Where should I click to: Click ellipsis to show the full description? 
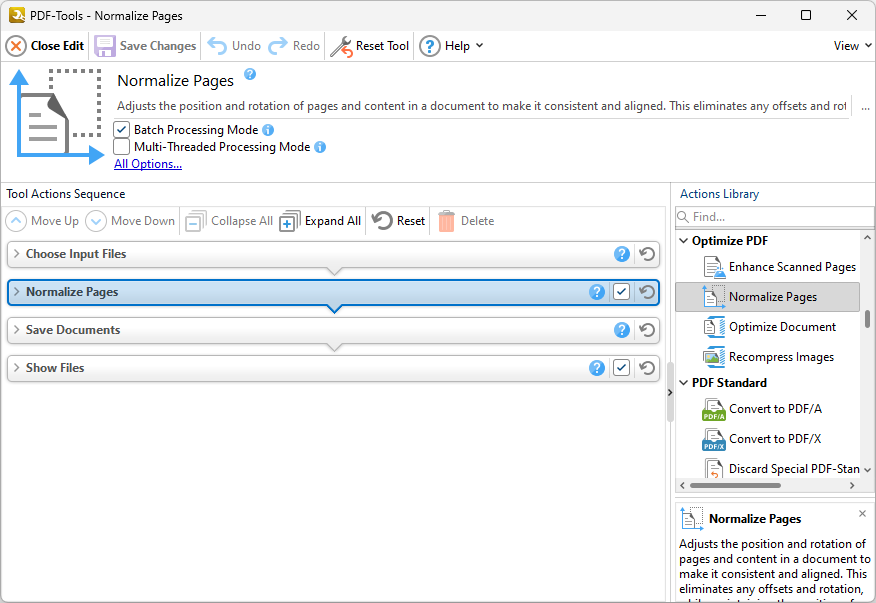[x=865, y=106]
